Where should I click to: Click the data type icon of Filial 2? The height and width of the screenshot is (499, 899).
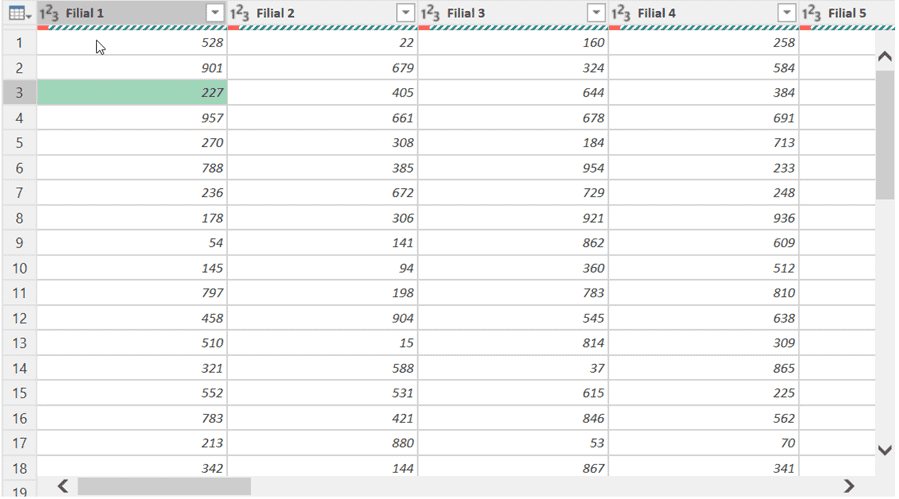(240, 13)
